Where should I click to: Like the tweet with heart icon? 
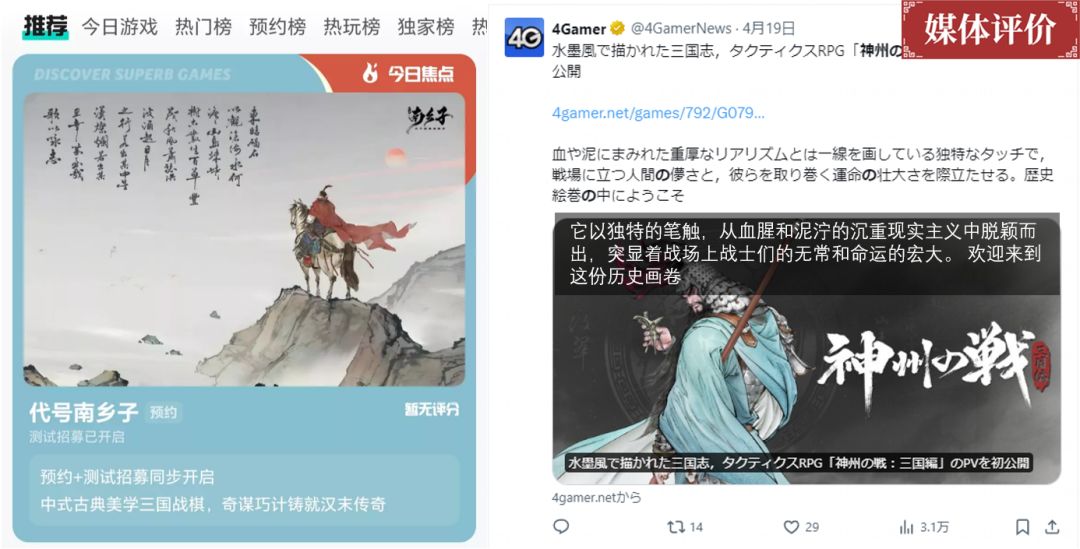(791, 527)
